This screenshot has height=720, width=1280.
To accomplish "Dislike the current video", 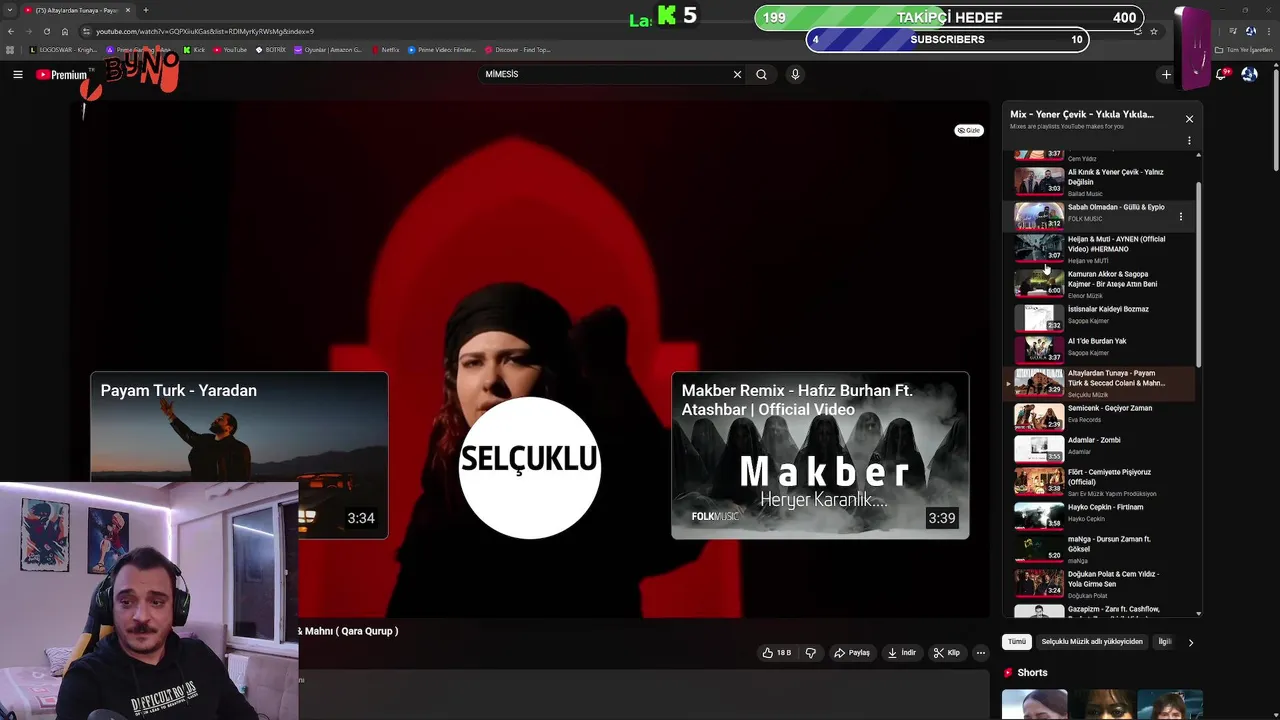I will (811, 653).
